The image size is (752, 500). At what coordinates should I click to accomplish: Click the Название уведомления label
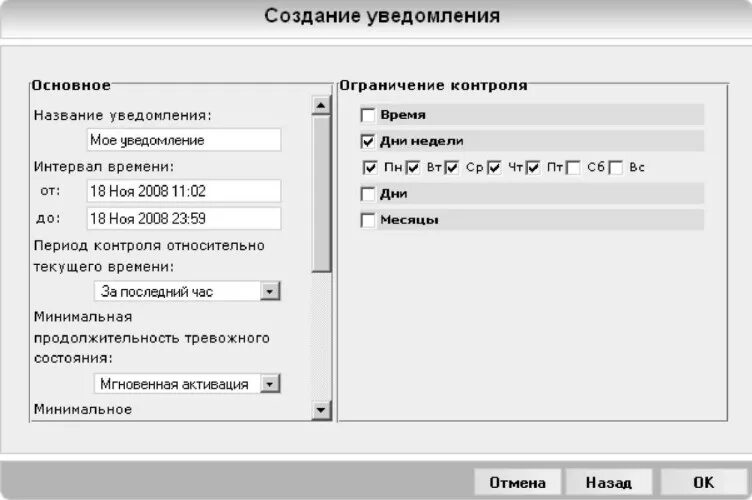coord(123,116)
